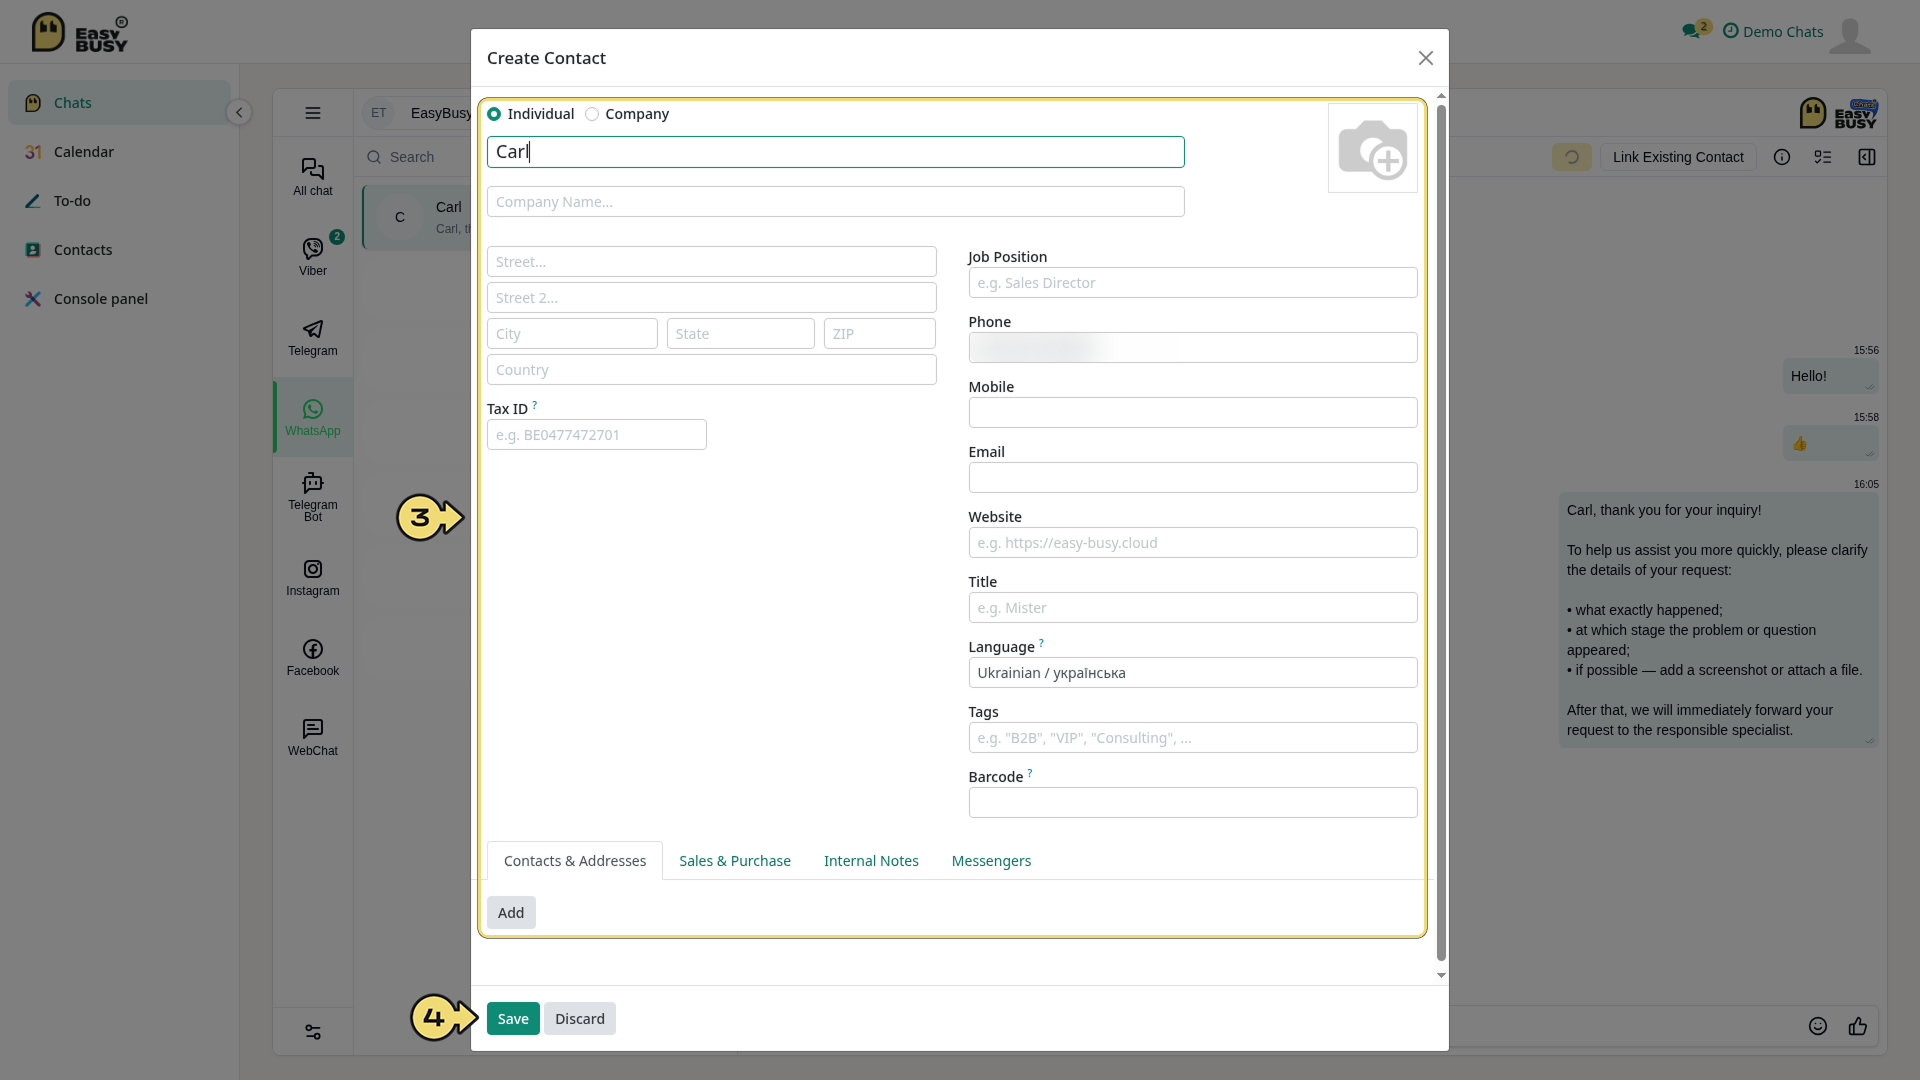Open filter settings icon at sidebar bottom

(x=313, y=1032)
